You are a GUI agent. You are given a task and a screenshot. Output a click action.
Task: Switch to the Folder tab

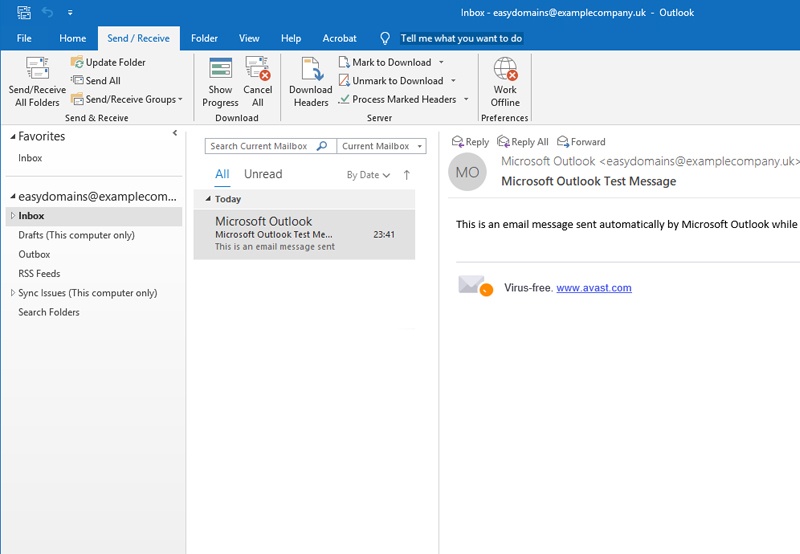(204, 38)
